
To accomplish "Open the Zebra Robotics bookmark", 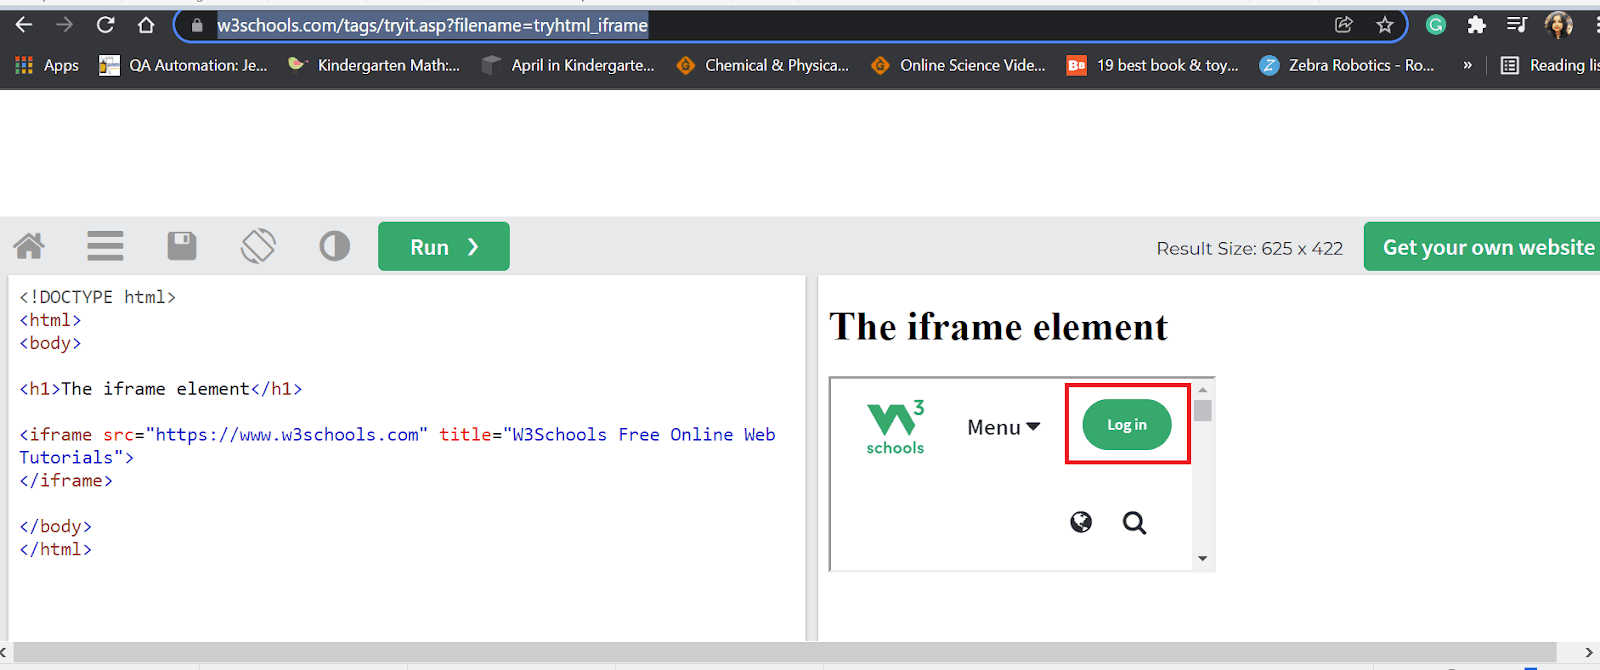I will (1347, 65).
